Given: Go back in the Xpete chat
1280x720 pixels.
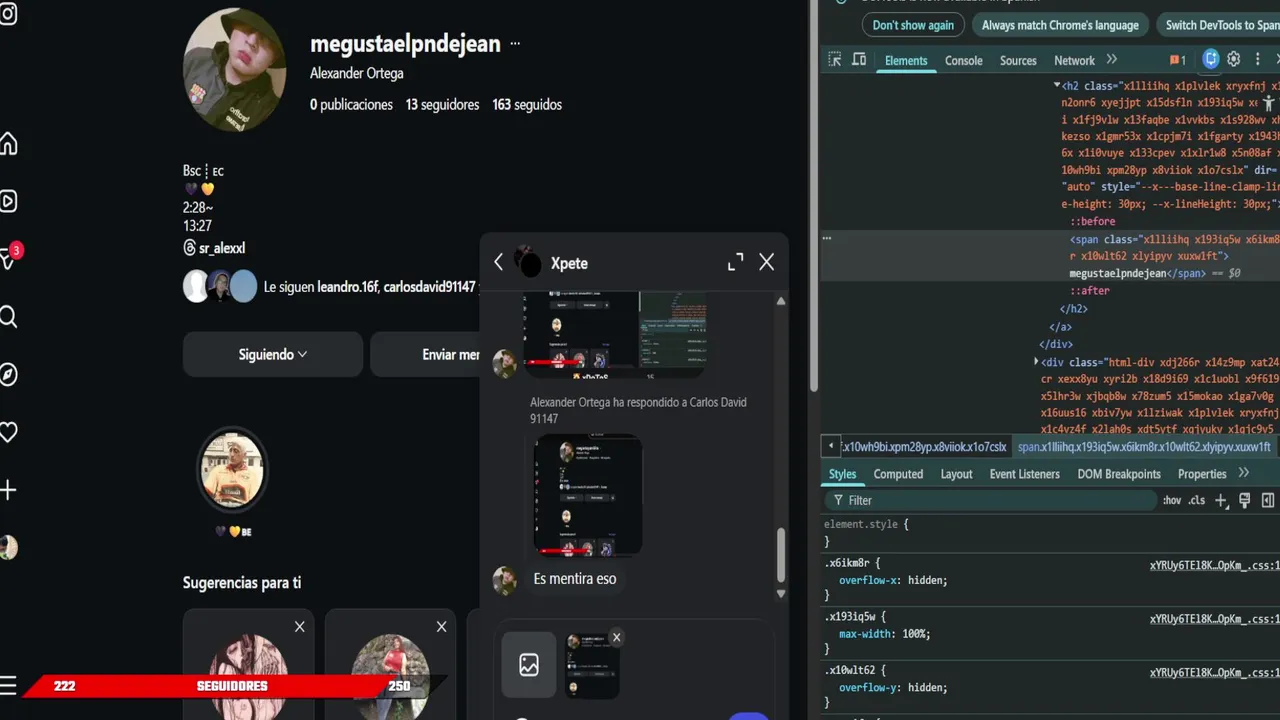Looking at the screenshot, I should (498, 262).
